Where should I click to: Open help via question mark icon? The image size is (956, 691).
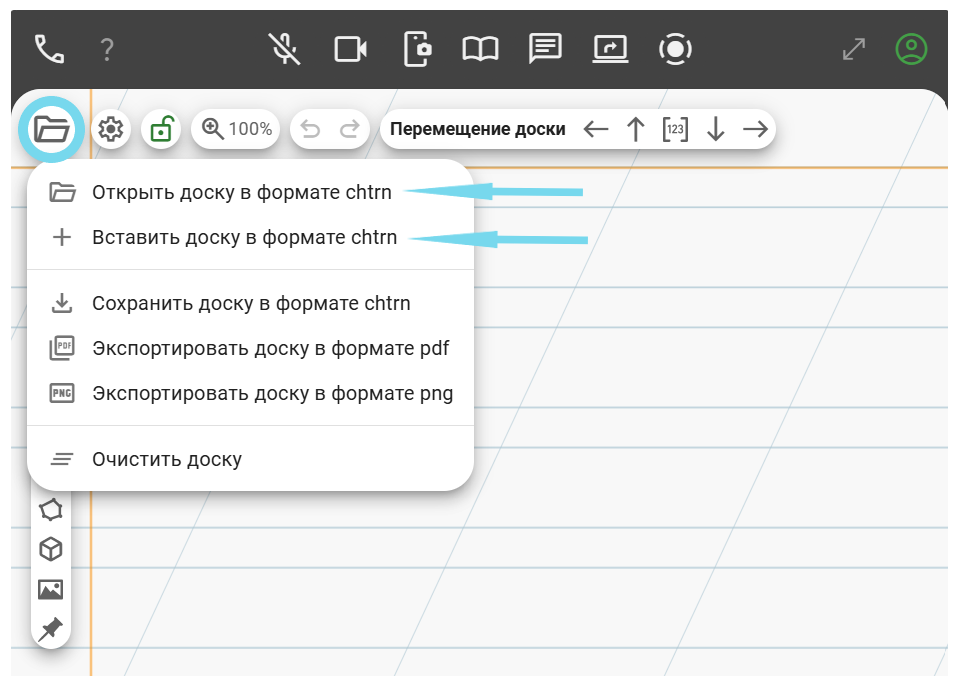pos(108,49)
